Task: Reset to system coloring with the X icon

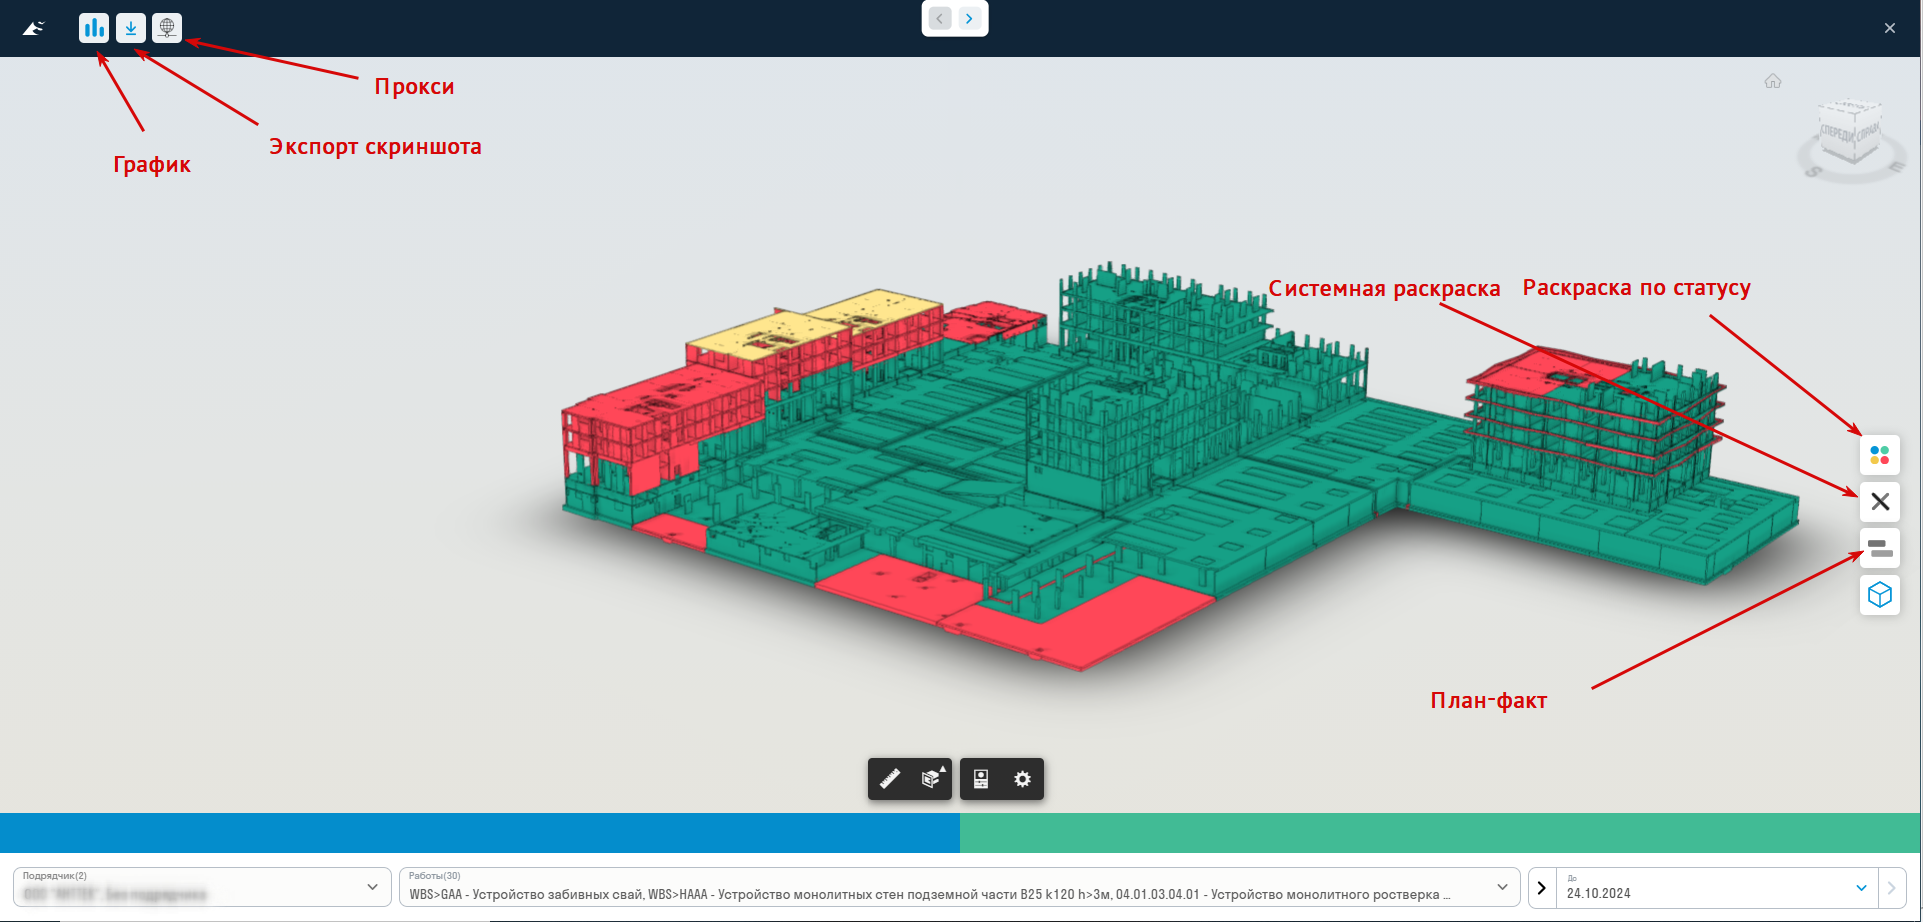Action: click(x=1880, y=501)
